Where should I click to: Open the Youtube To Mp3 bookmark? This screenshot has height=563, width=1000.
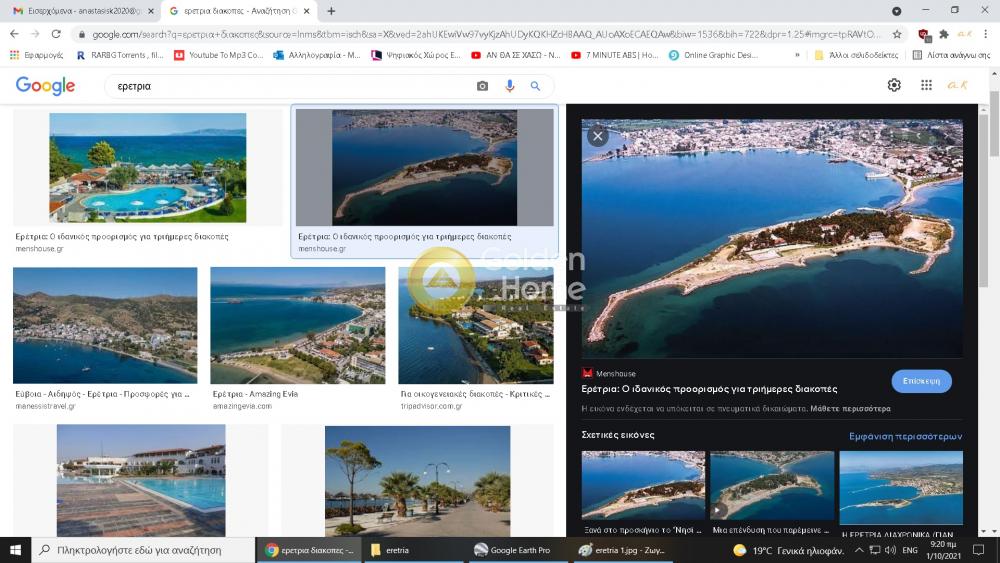[218, 55]
